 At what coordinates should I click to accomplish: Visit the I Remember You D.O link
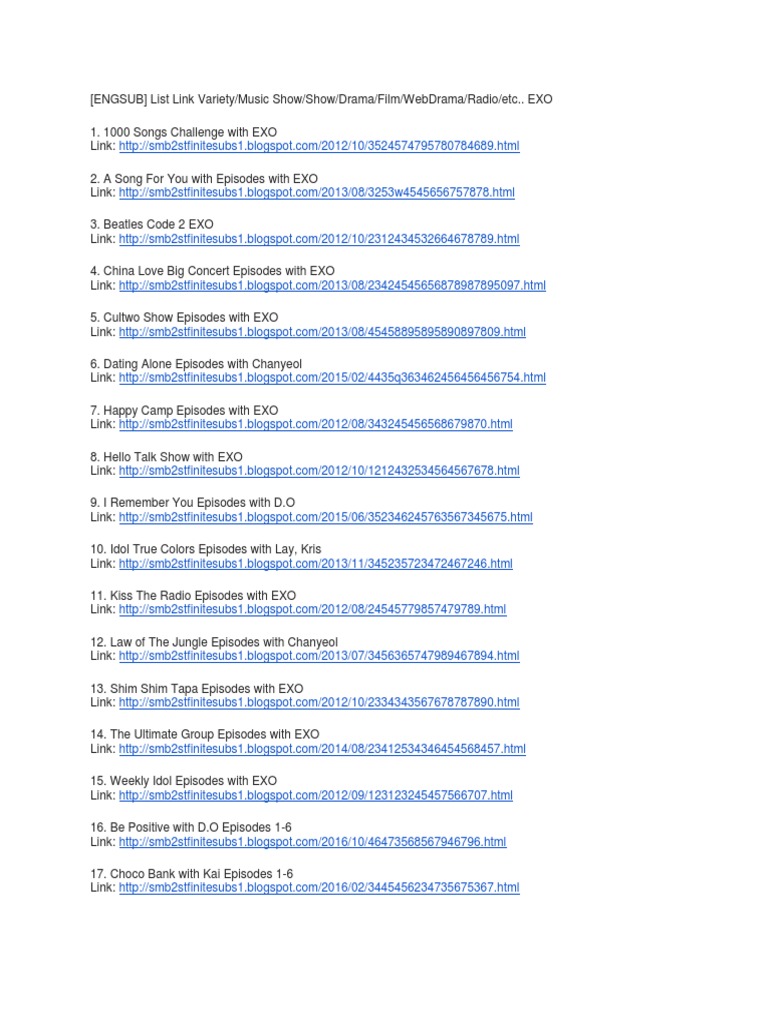[326, 517]
